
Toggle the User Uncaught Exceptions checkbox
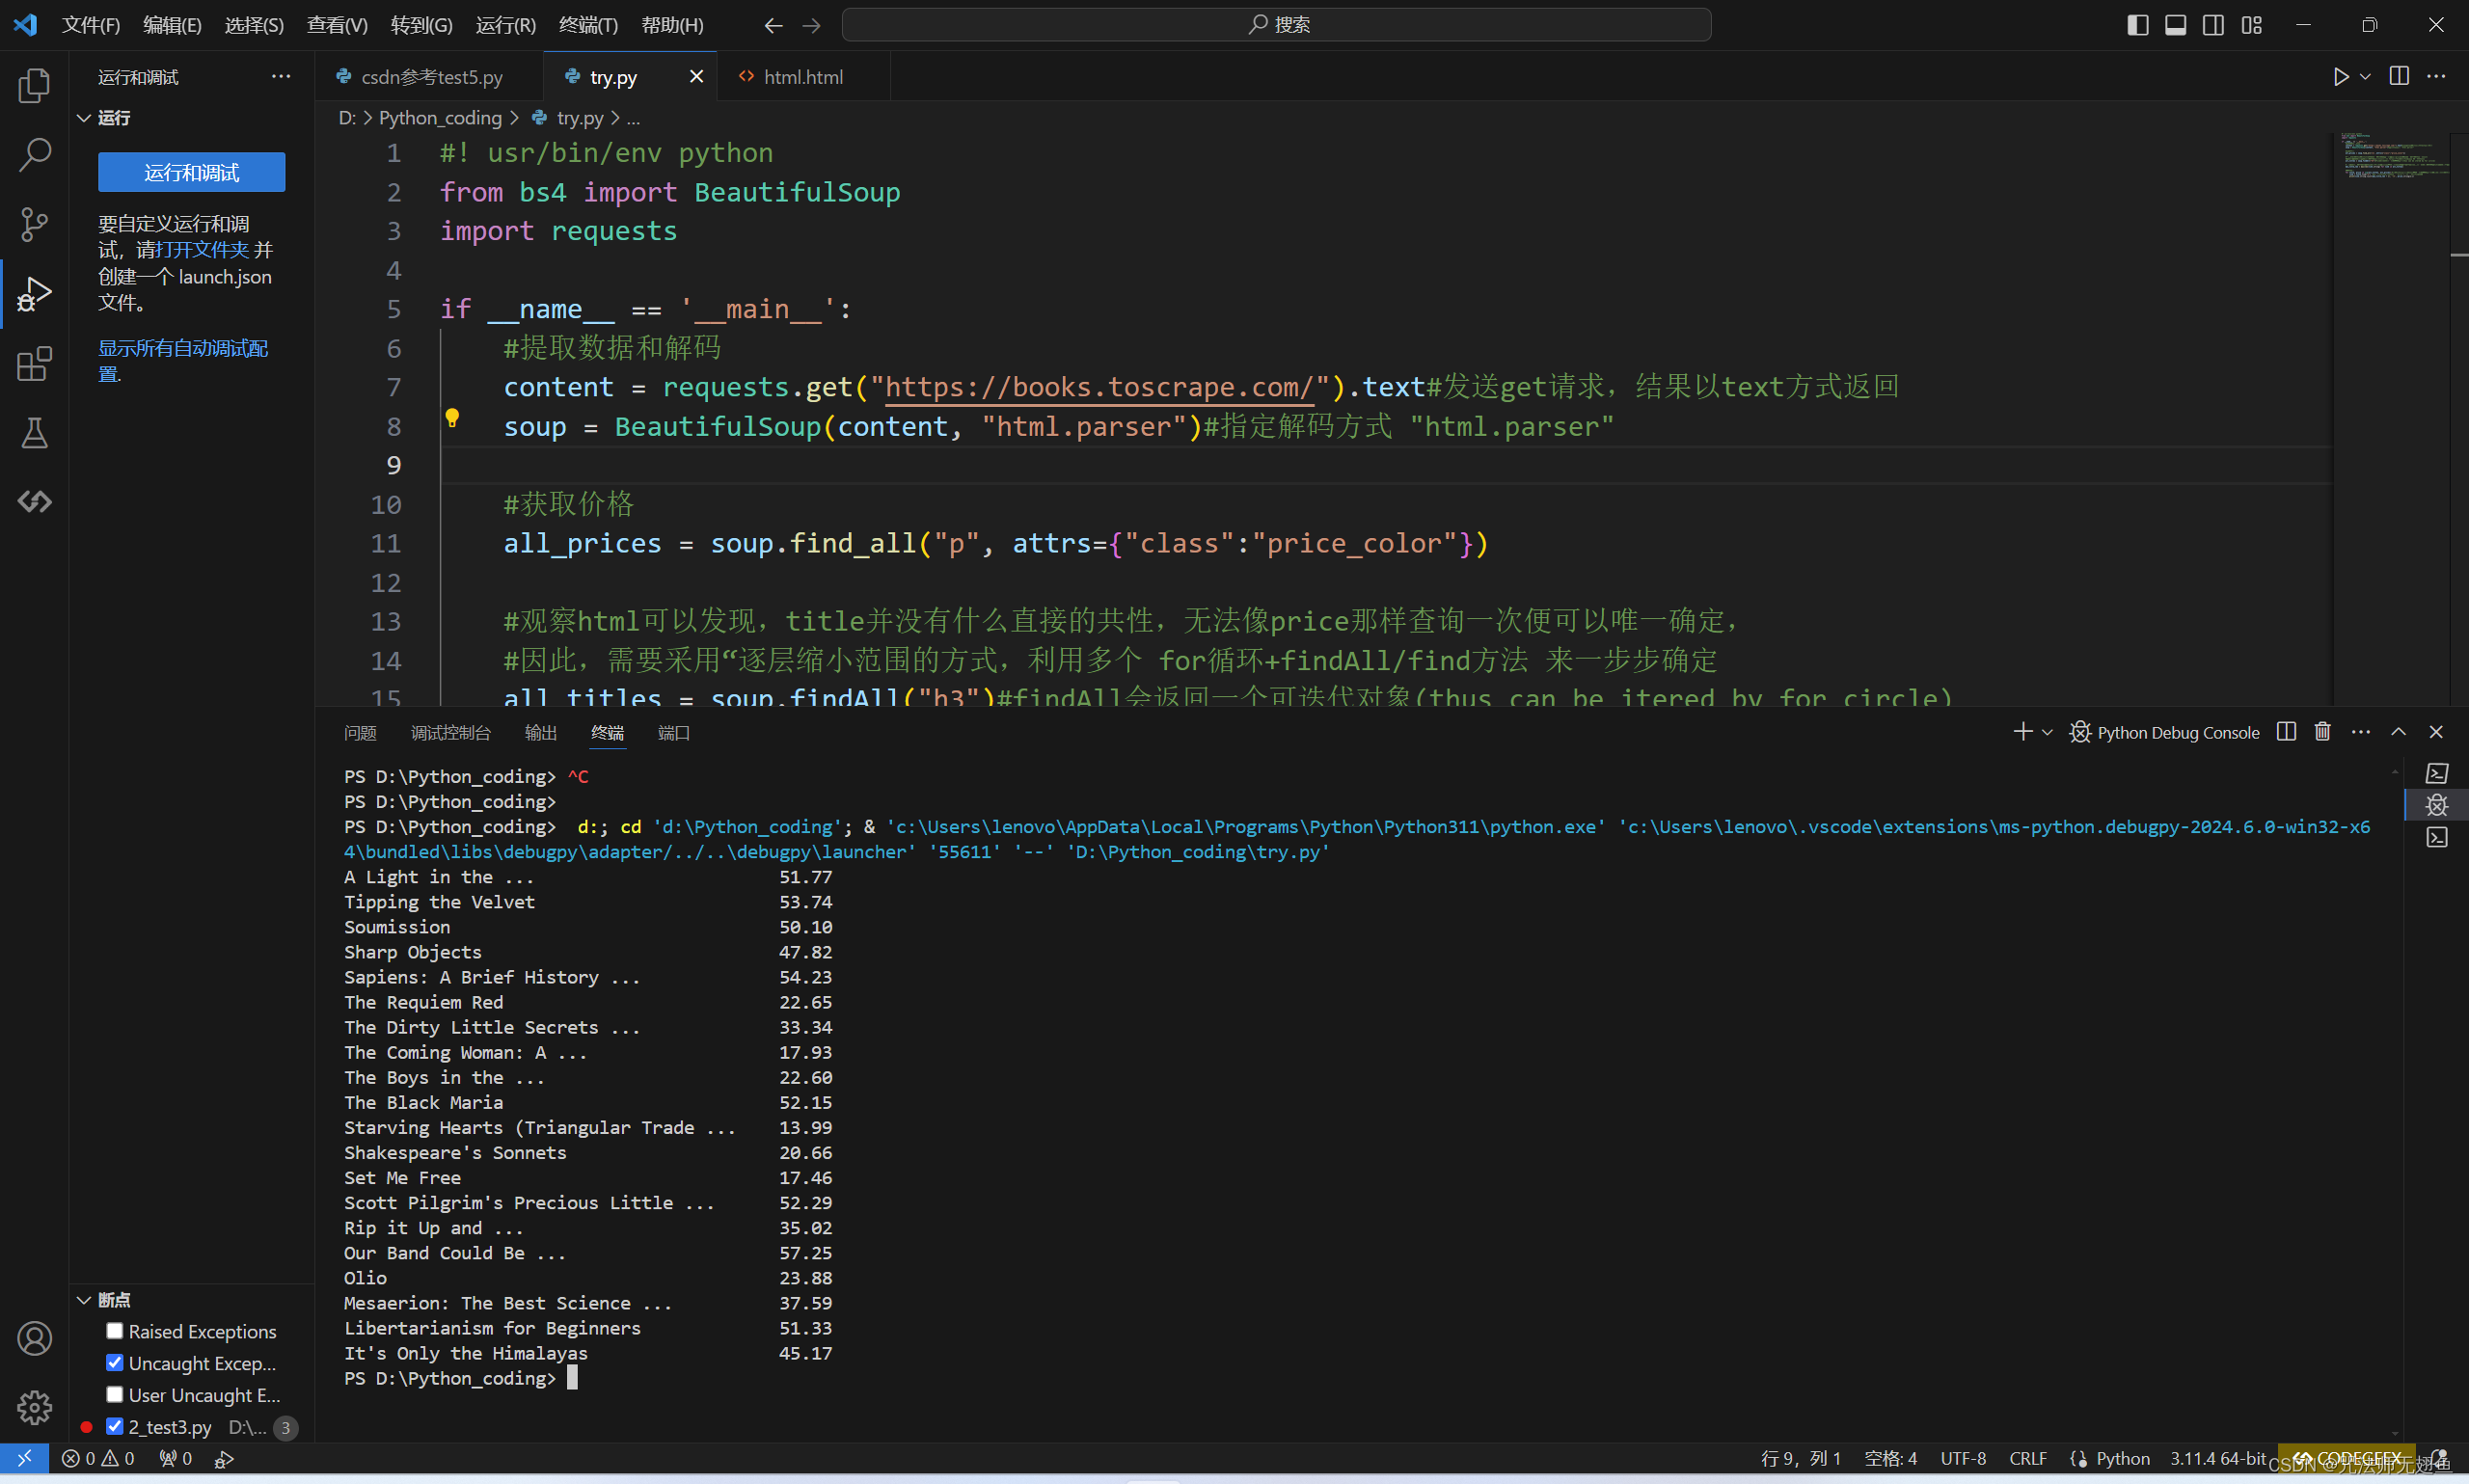click(115, 1394)
